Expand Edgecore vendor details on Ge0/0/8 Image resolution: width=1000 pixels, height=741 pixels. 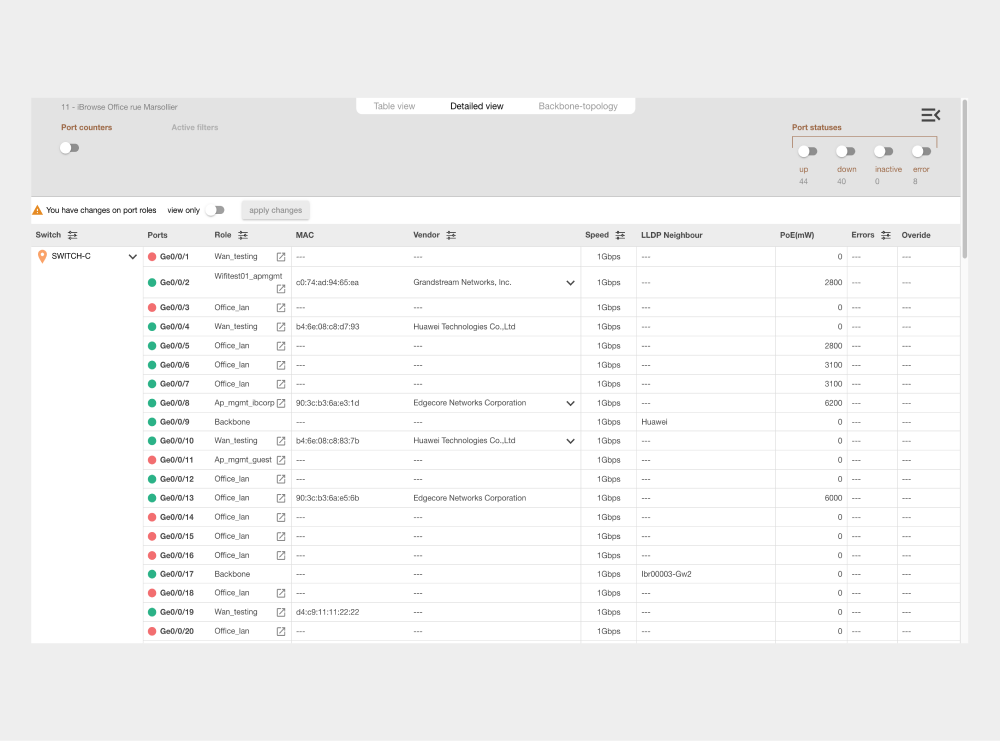(570, 403)
